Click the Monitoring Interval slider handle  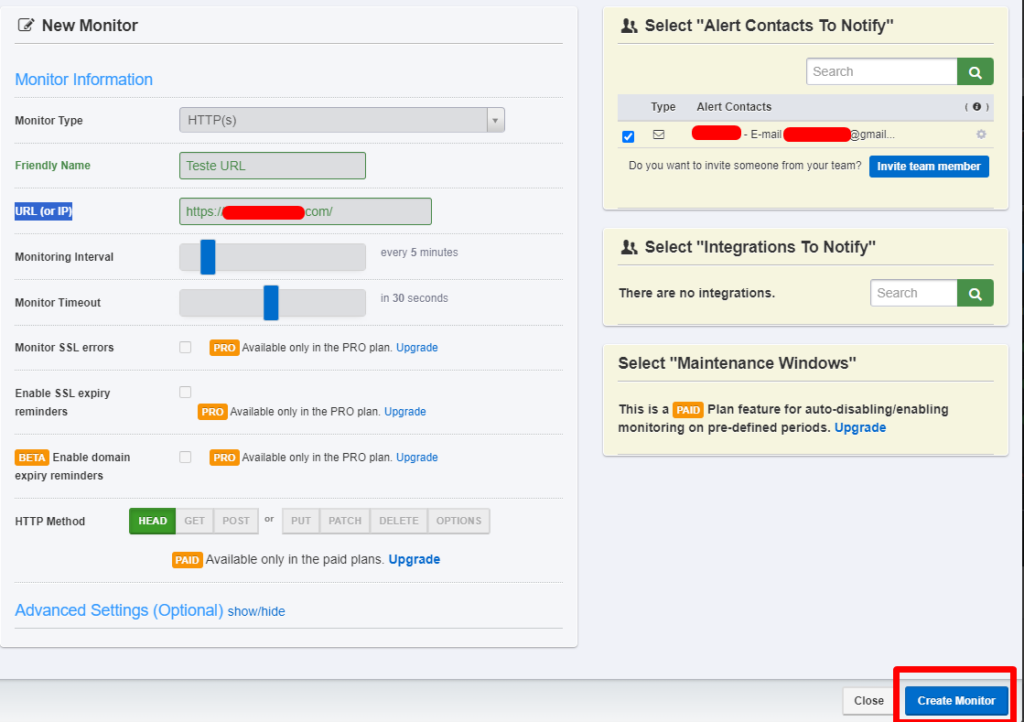click(208, 257)
